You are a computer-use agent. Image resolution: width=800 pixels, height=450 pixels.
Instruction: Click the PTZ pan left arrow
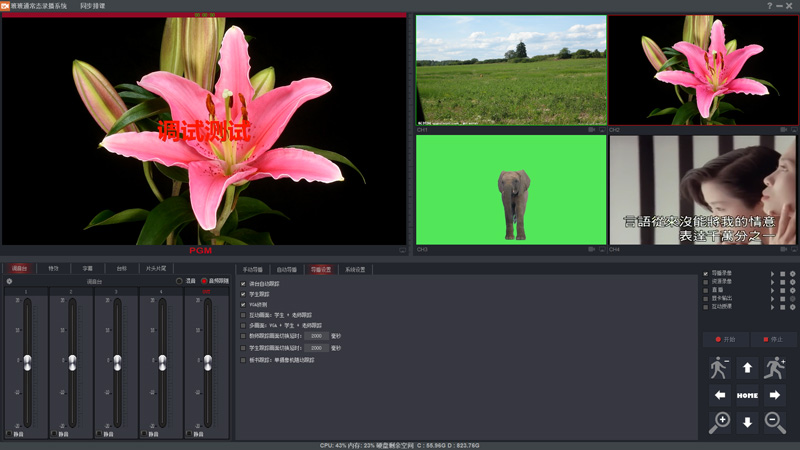719,395
